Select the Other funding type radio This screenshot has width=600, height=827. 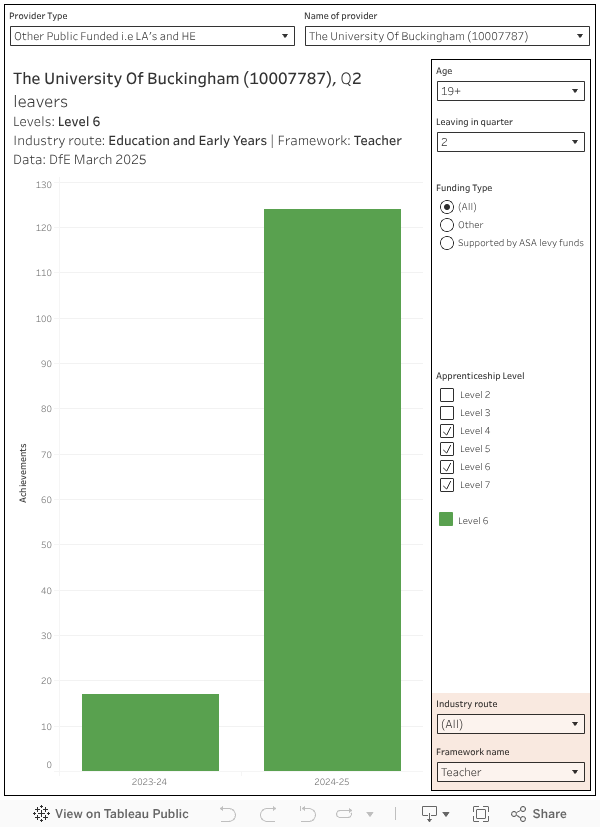tap(447, 225)
